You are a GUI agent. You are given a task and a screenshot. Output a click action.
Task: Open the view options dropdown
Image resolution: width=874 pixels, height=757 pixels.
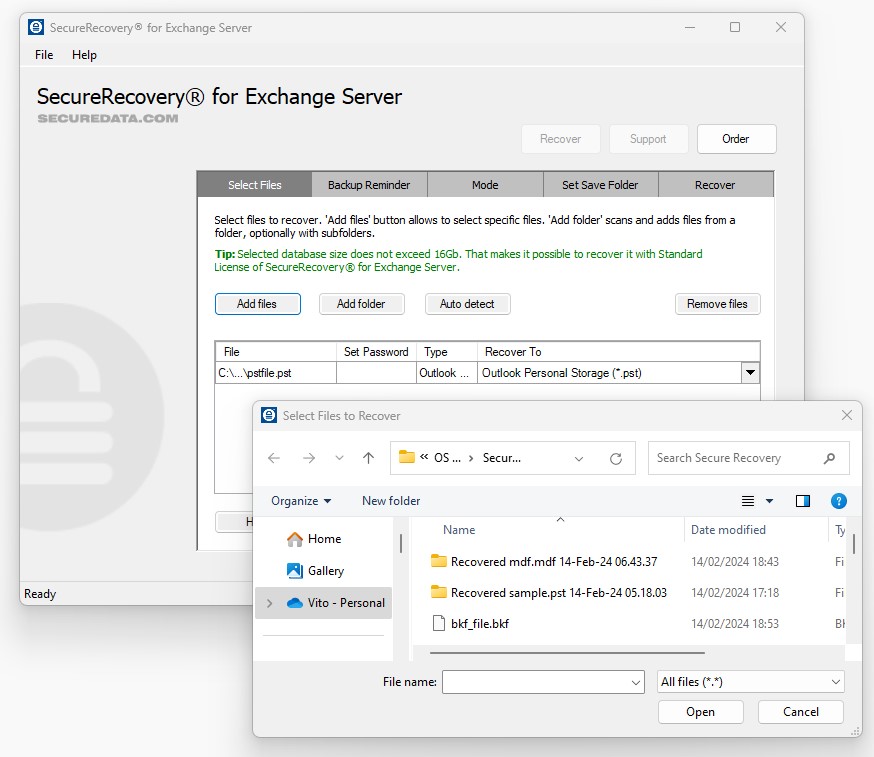point(769,501)
